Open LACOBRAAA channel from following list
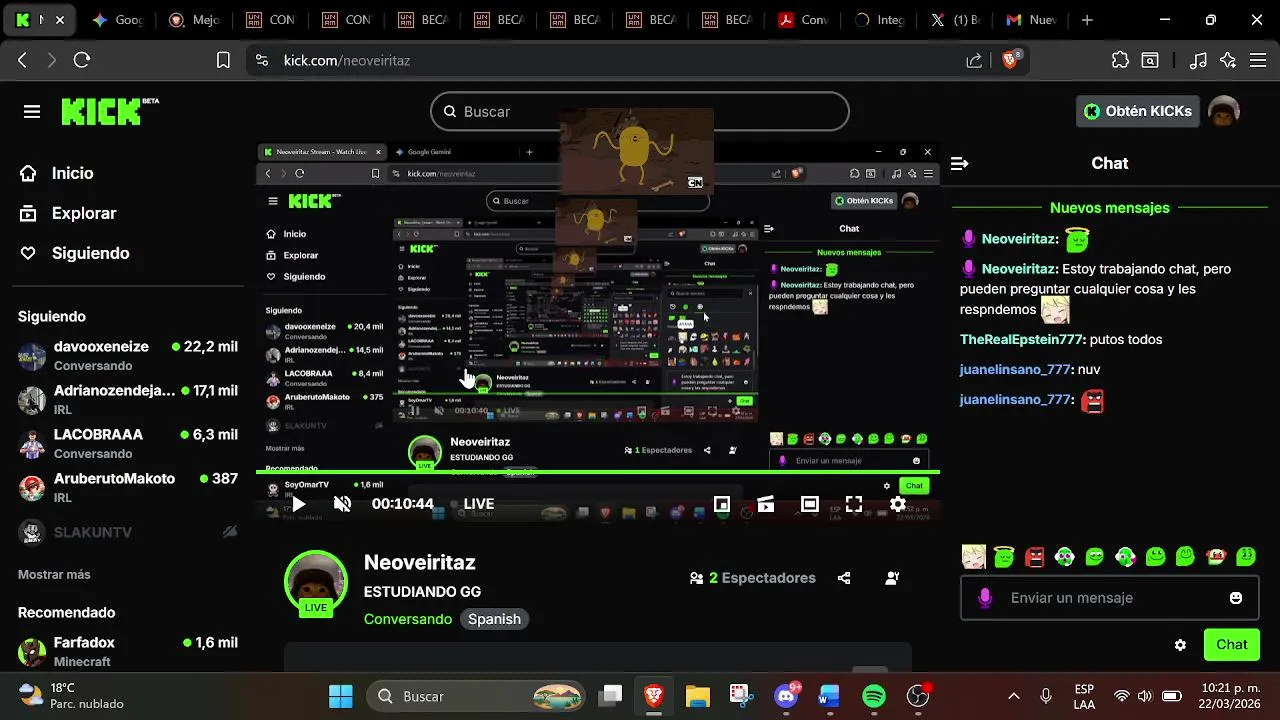 tap(128, 444)
